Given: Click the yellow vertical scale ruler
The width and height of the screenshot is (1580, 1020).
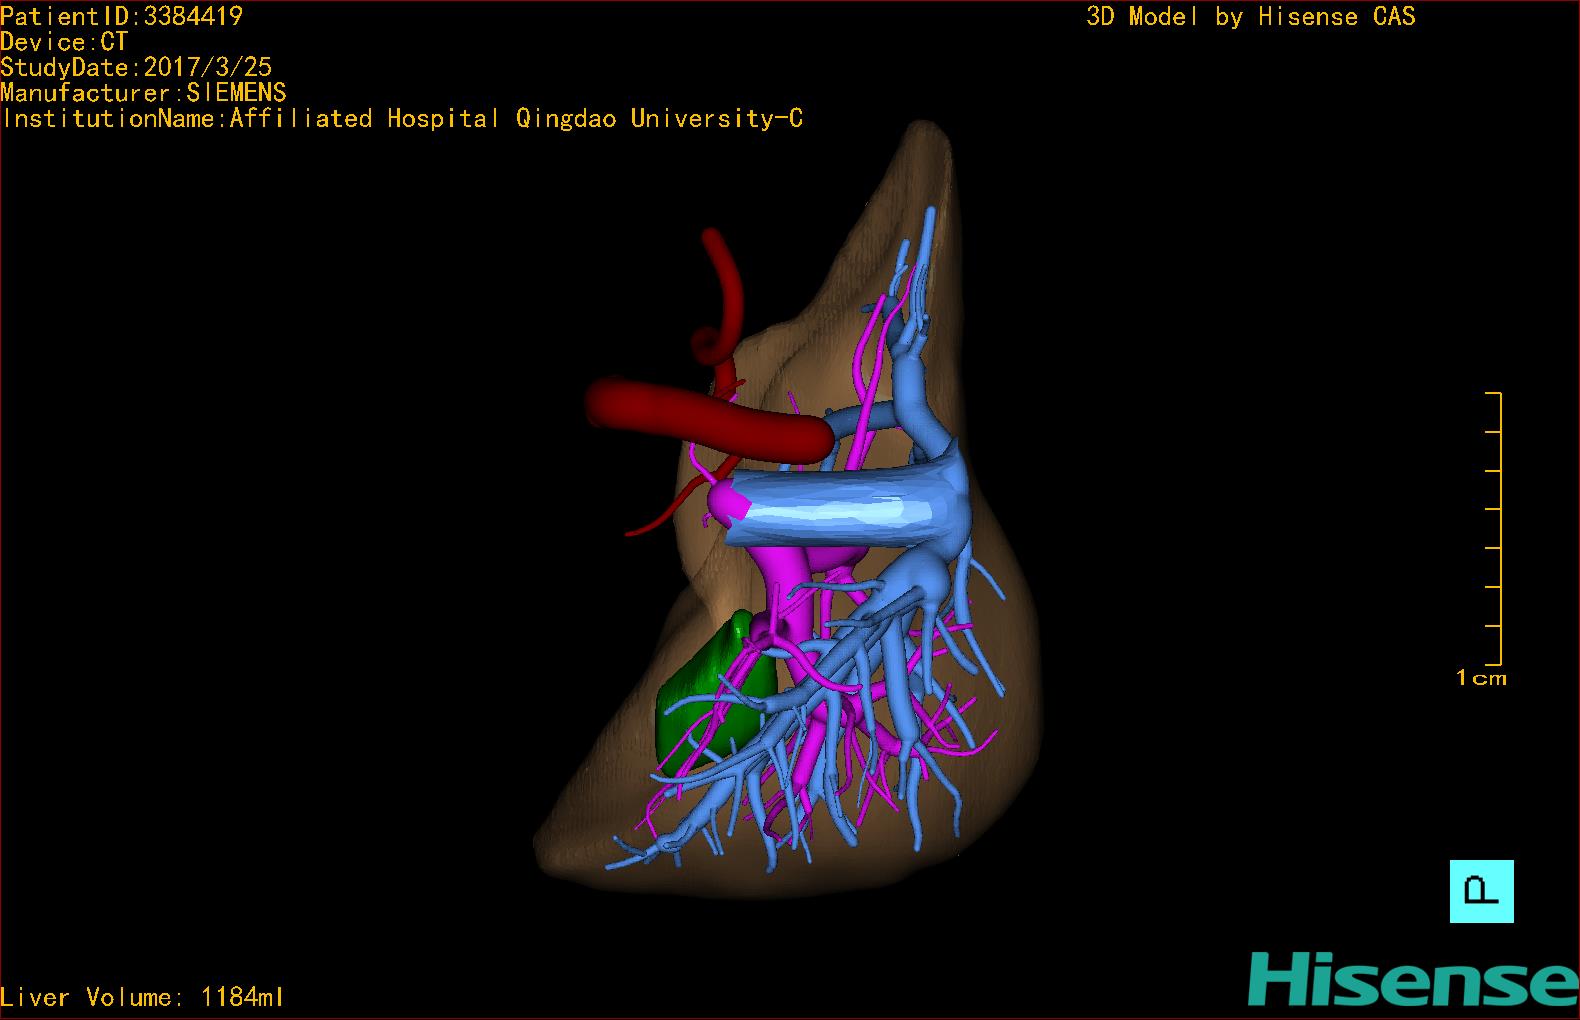Looking at the screenshot, I should [1494, 529].
